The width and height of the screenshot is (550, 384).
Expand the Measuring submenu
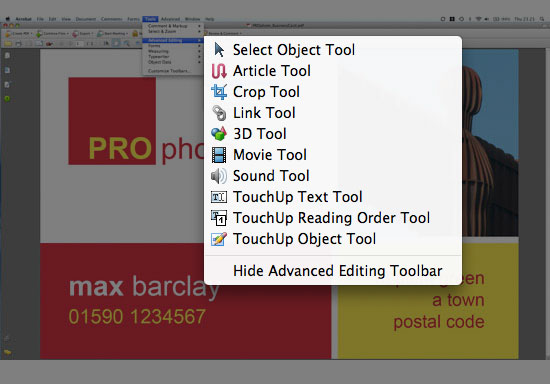173,51
